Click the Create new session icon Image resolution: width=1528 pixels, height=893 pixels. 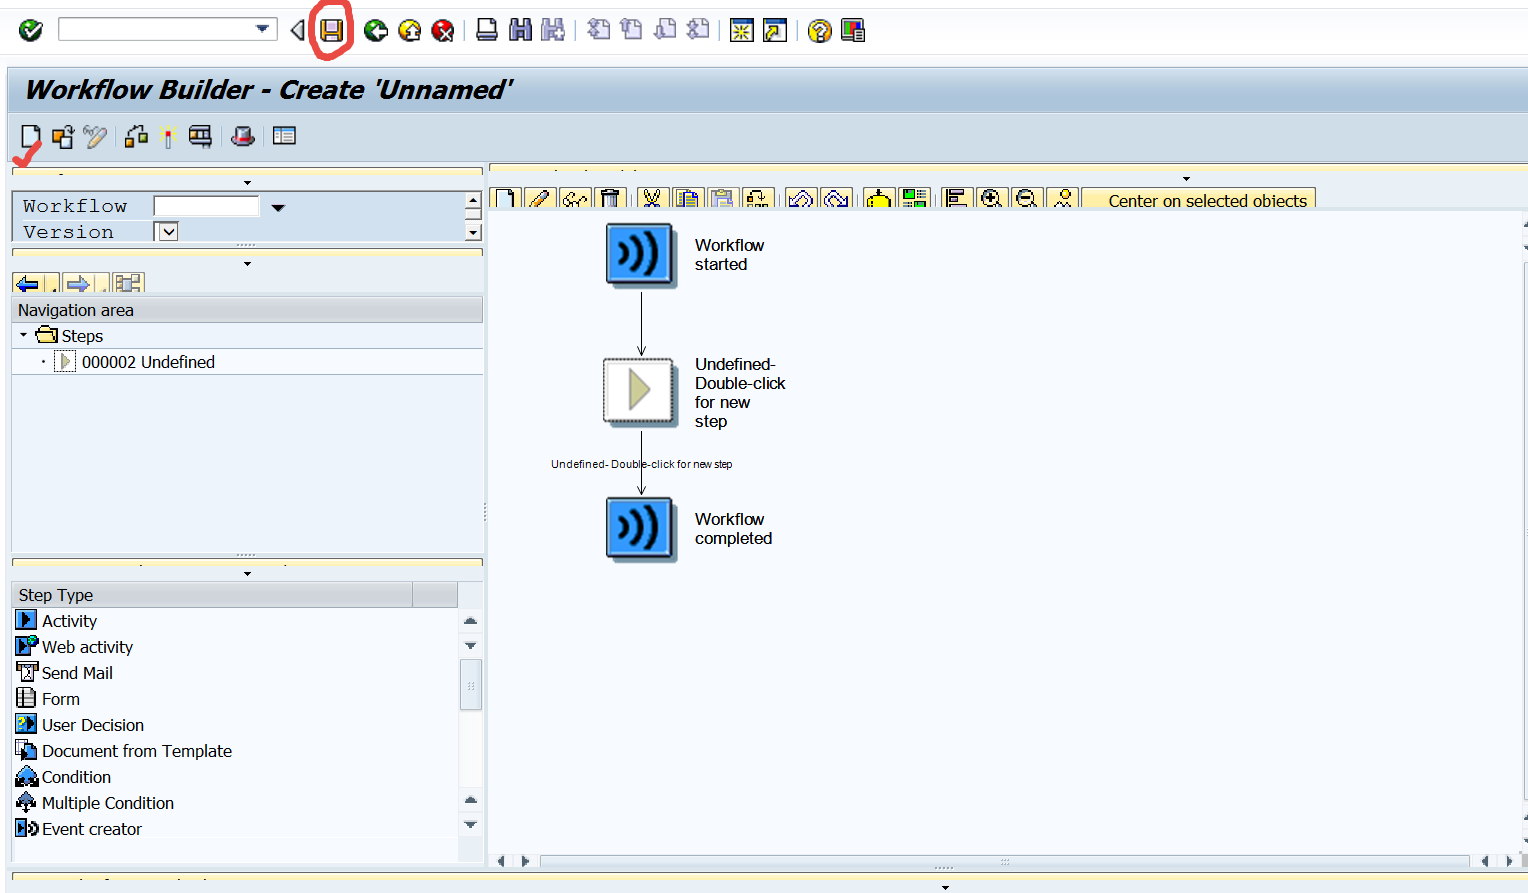(741, 31)
